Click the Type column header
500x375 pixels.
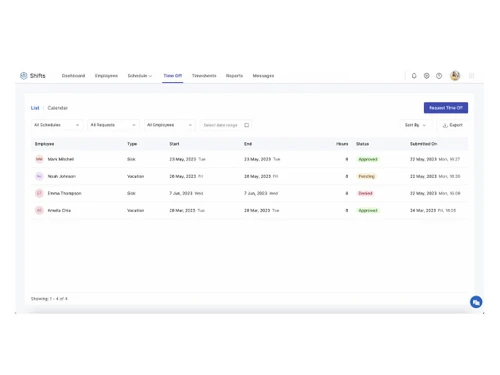click(132, 144)
